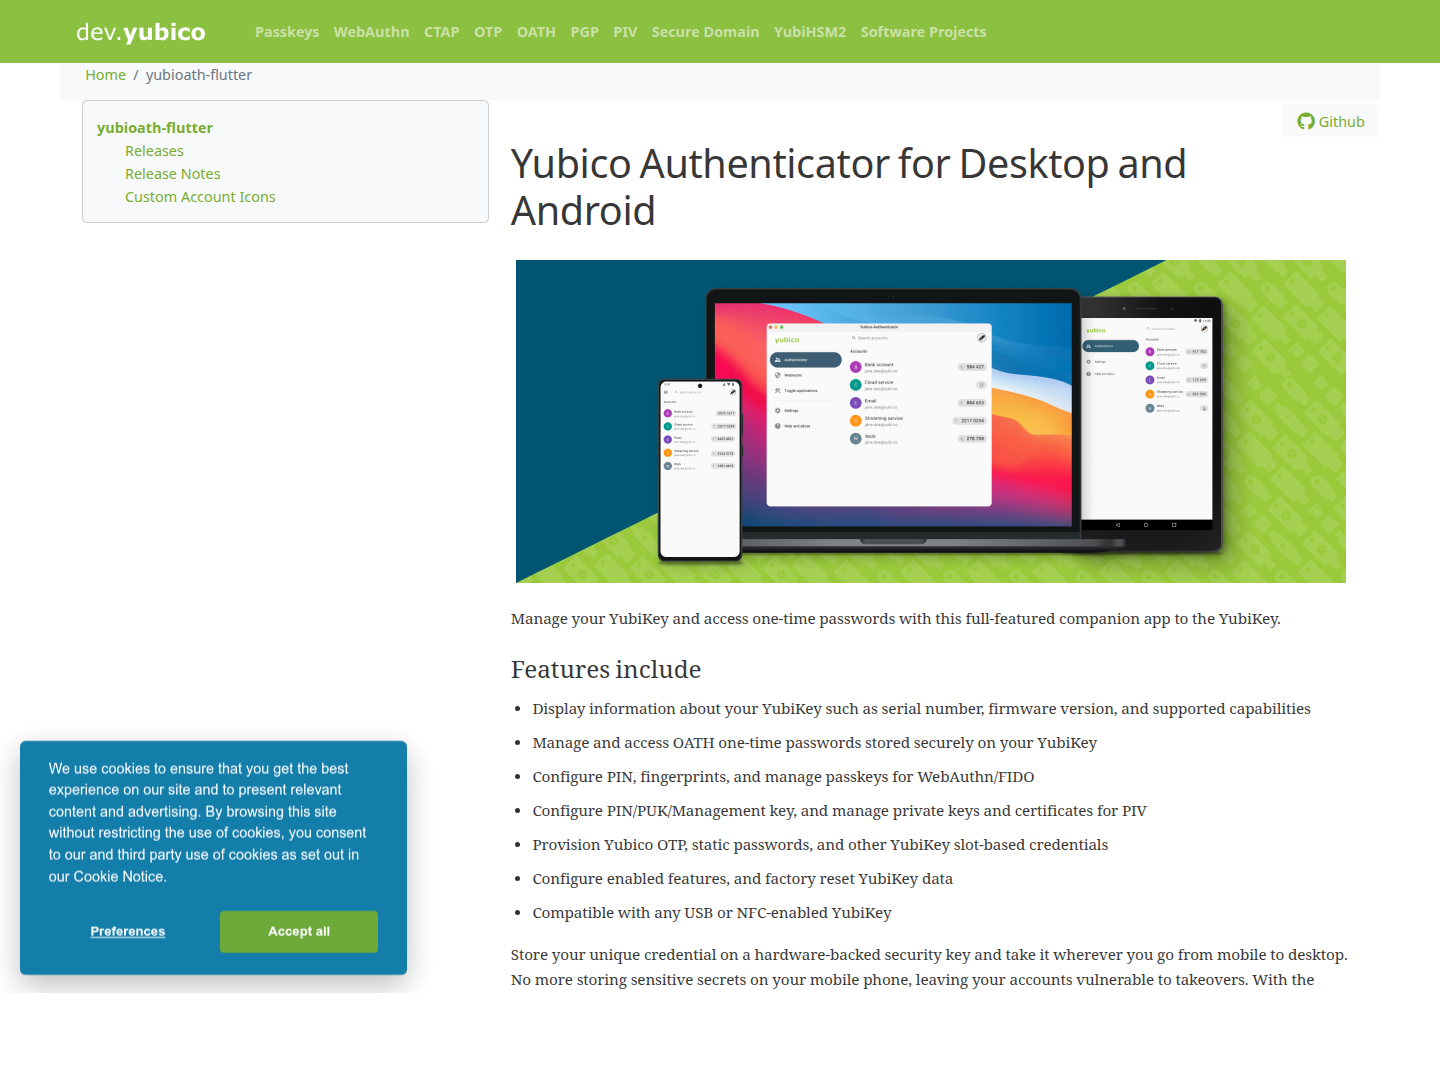Click PIV in the top navigation
The width and height of the screenshot is (1440, 1080).
[625, 32]
